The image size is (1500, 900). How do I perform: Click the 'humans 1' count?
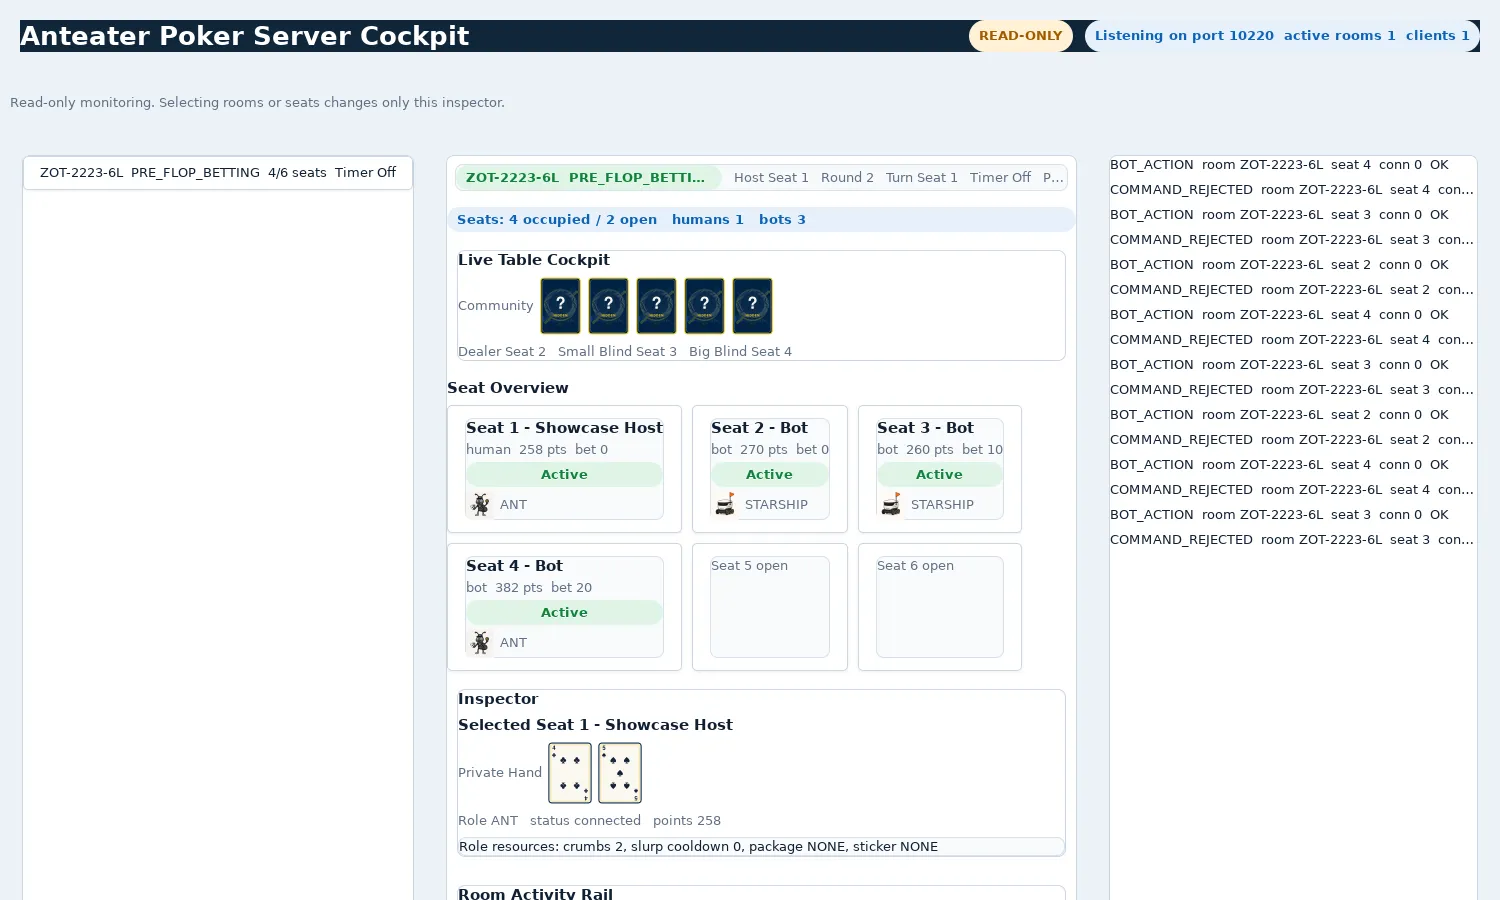point(708,220)
